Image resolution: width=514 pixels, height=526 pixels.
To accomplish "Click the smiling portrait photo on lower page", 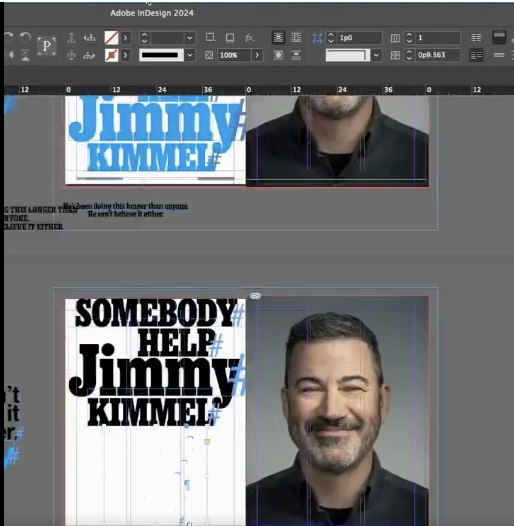I will (x=337, y=411).
